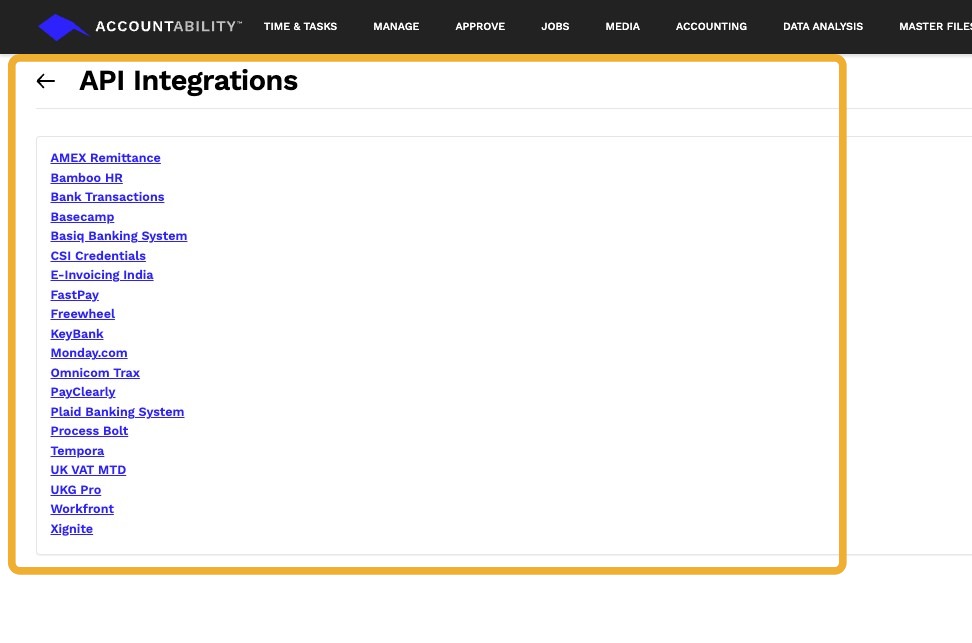Open the Media menu
Image resolution: width=972 pixels, height=643 pixels.
(x=622, y=27)
